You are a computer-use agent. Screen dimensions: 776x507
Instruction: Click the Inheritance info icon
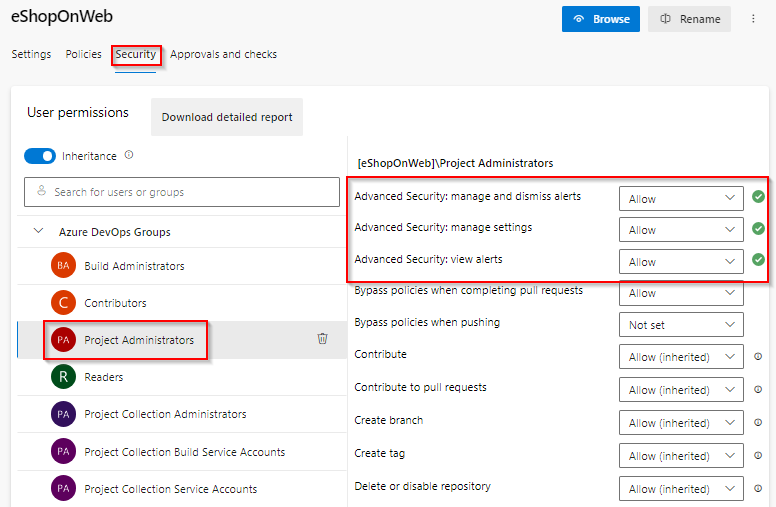129,155
